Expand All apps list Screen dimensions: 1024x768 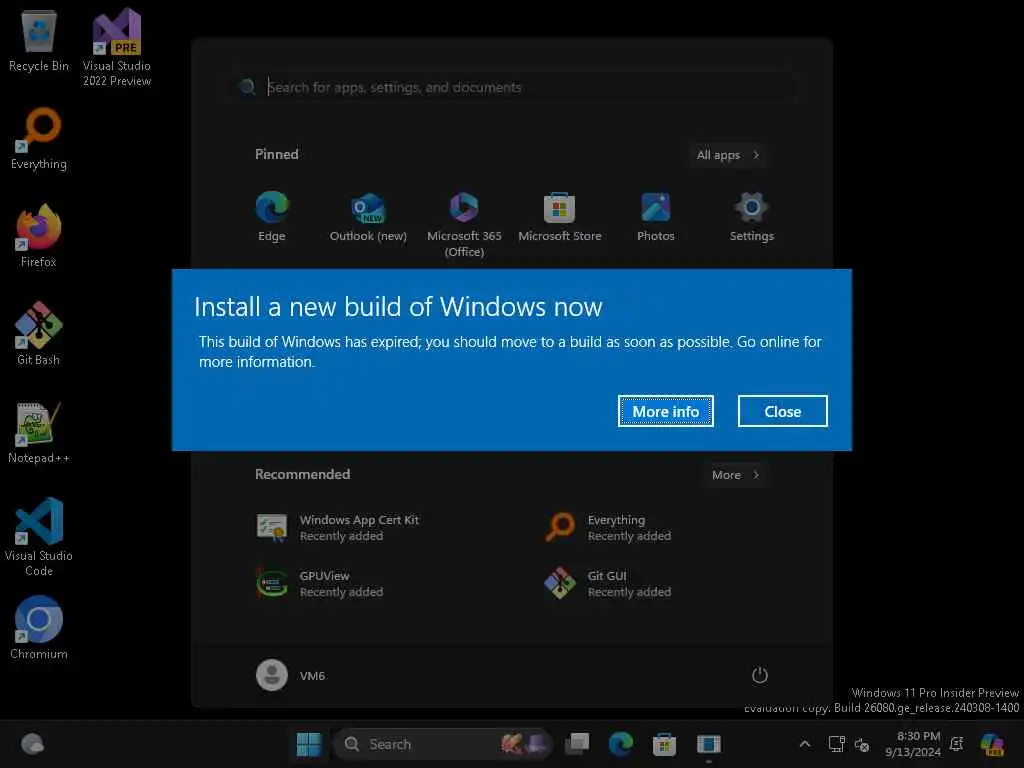click(727, 155)
